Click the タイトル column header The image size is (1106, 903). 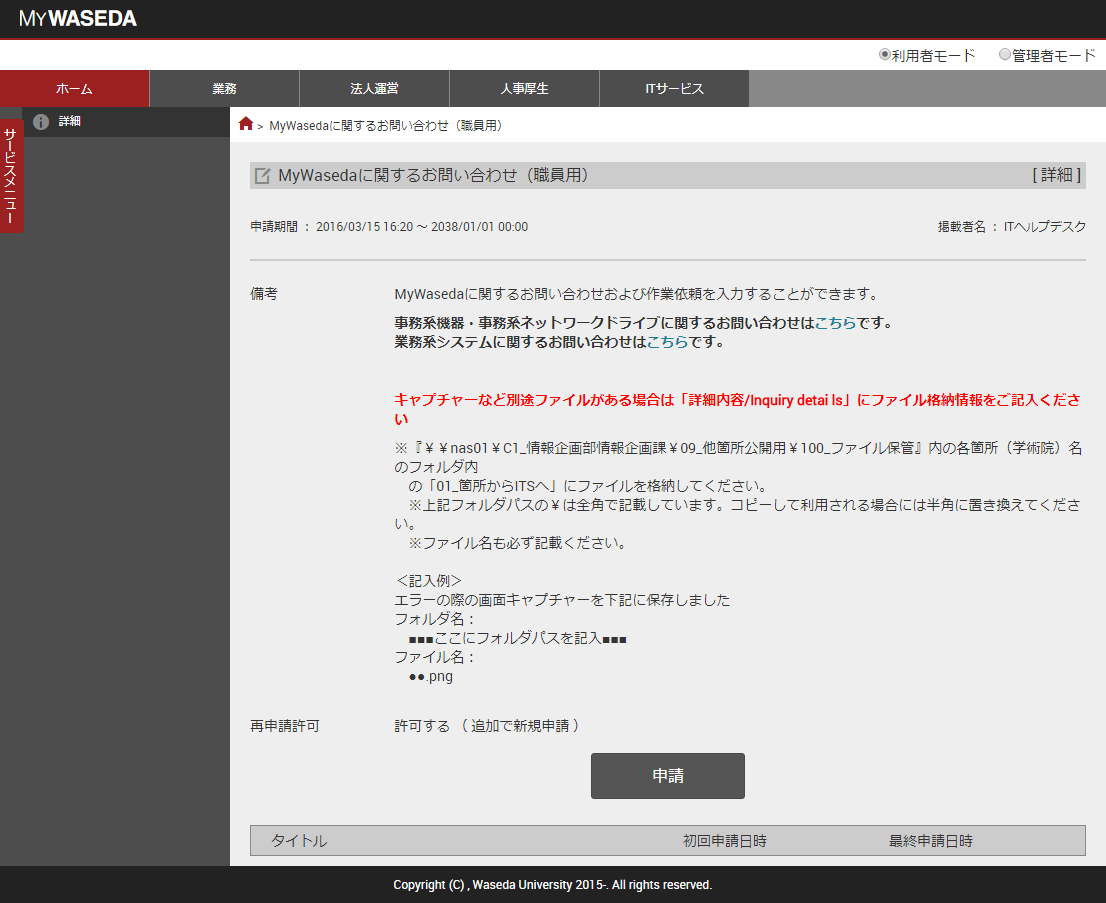coord(299,841)
